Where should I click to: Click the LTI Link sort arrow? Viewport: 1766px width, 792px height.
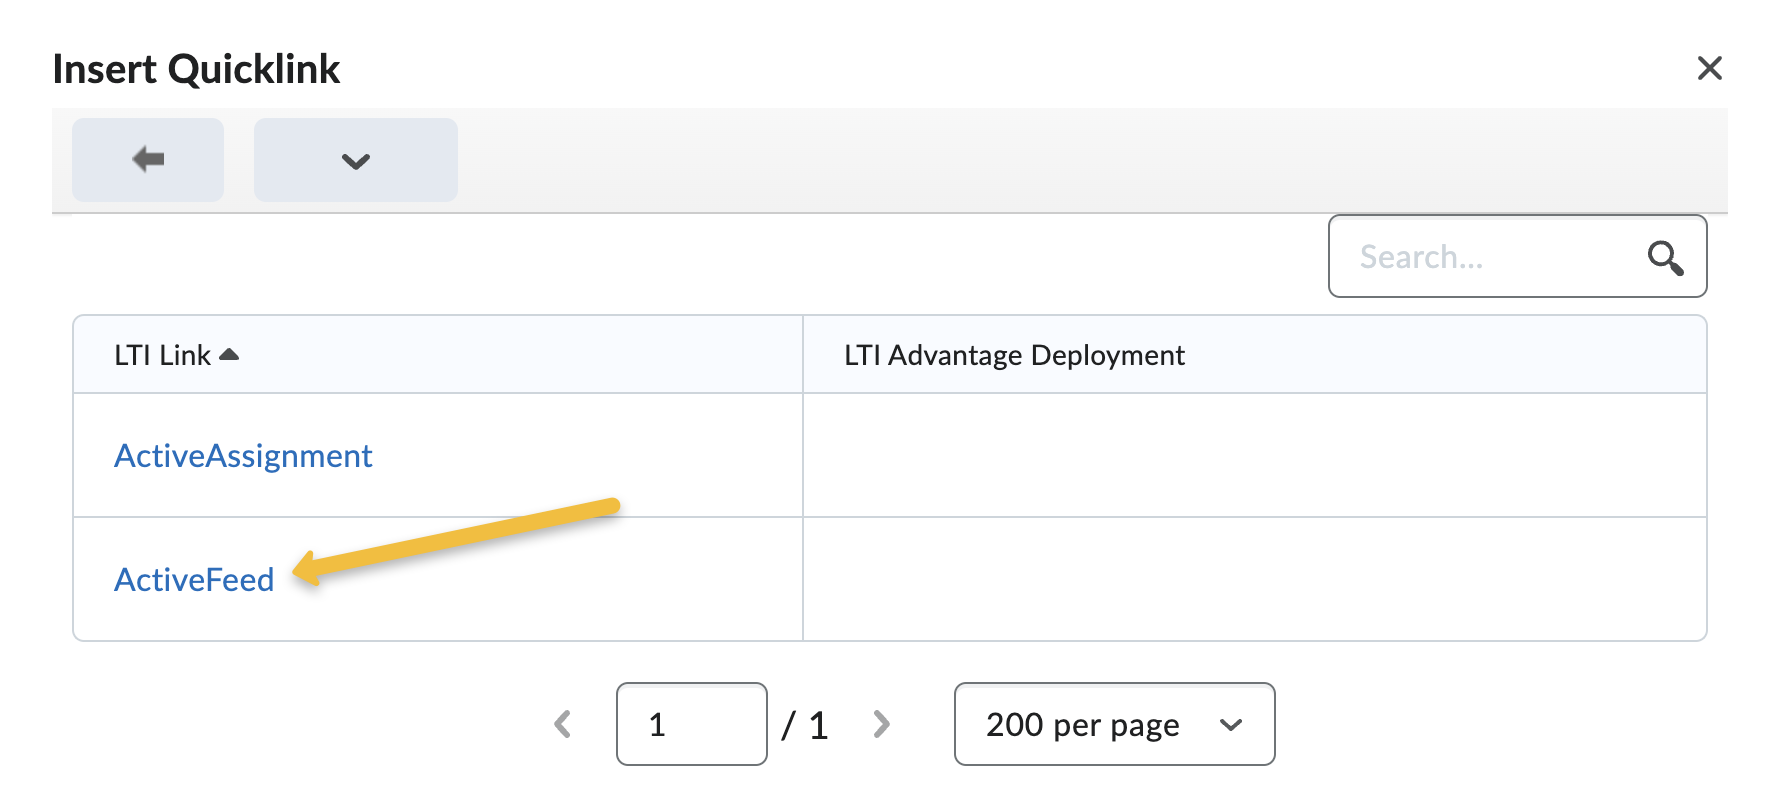click(229, 354)
